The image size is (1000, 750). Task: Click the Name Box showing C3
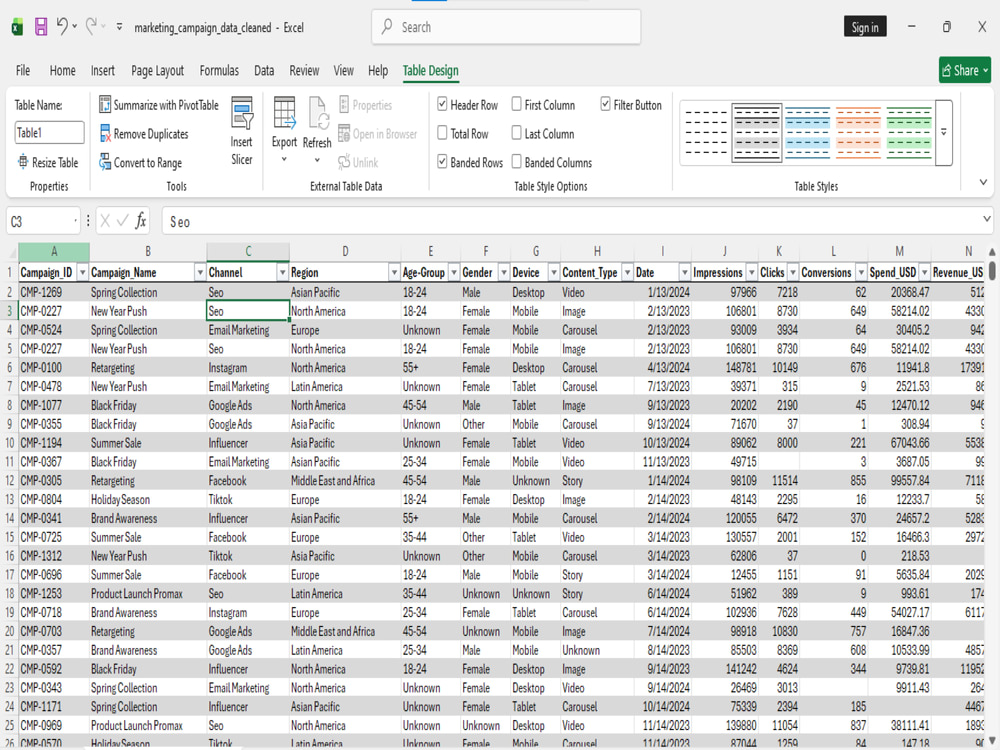40,221
